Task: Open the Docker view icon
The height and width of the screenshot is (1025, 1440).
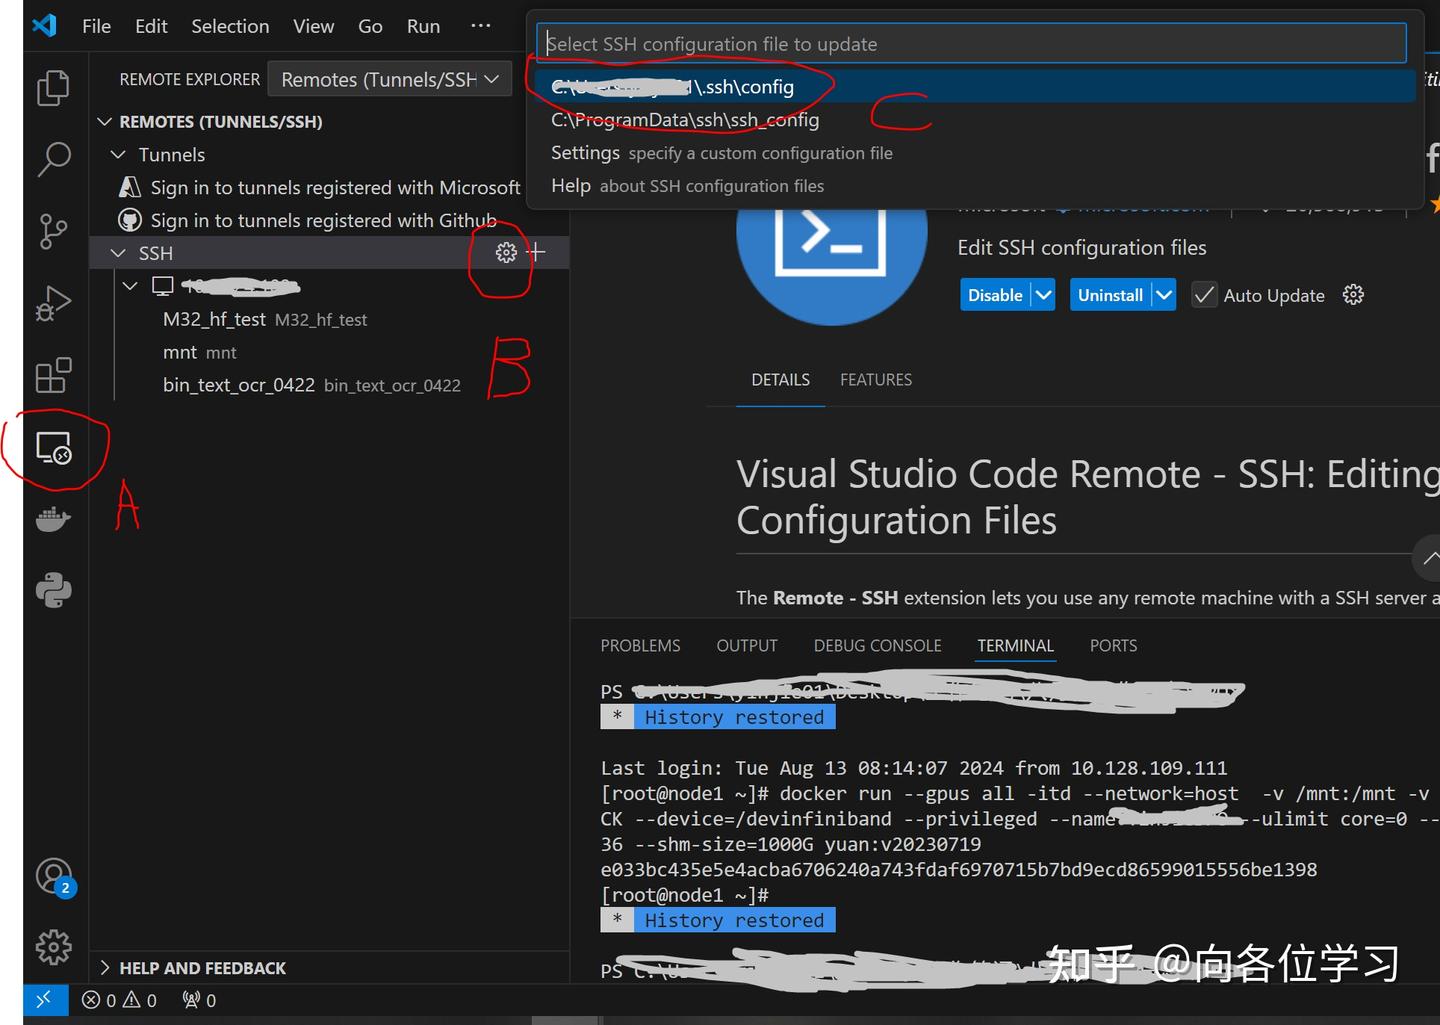Action: [x=53, y=519]
